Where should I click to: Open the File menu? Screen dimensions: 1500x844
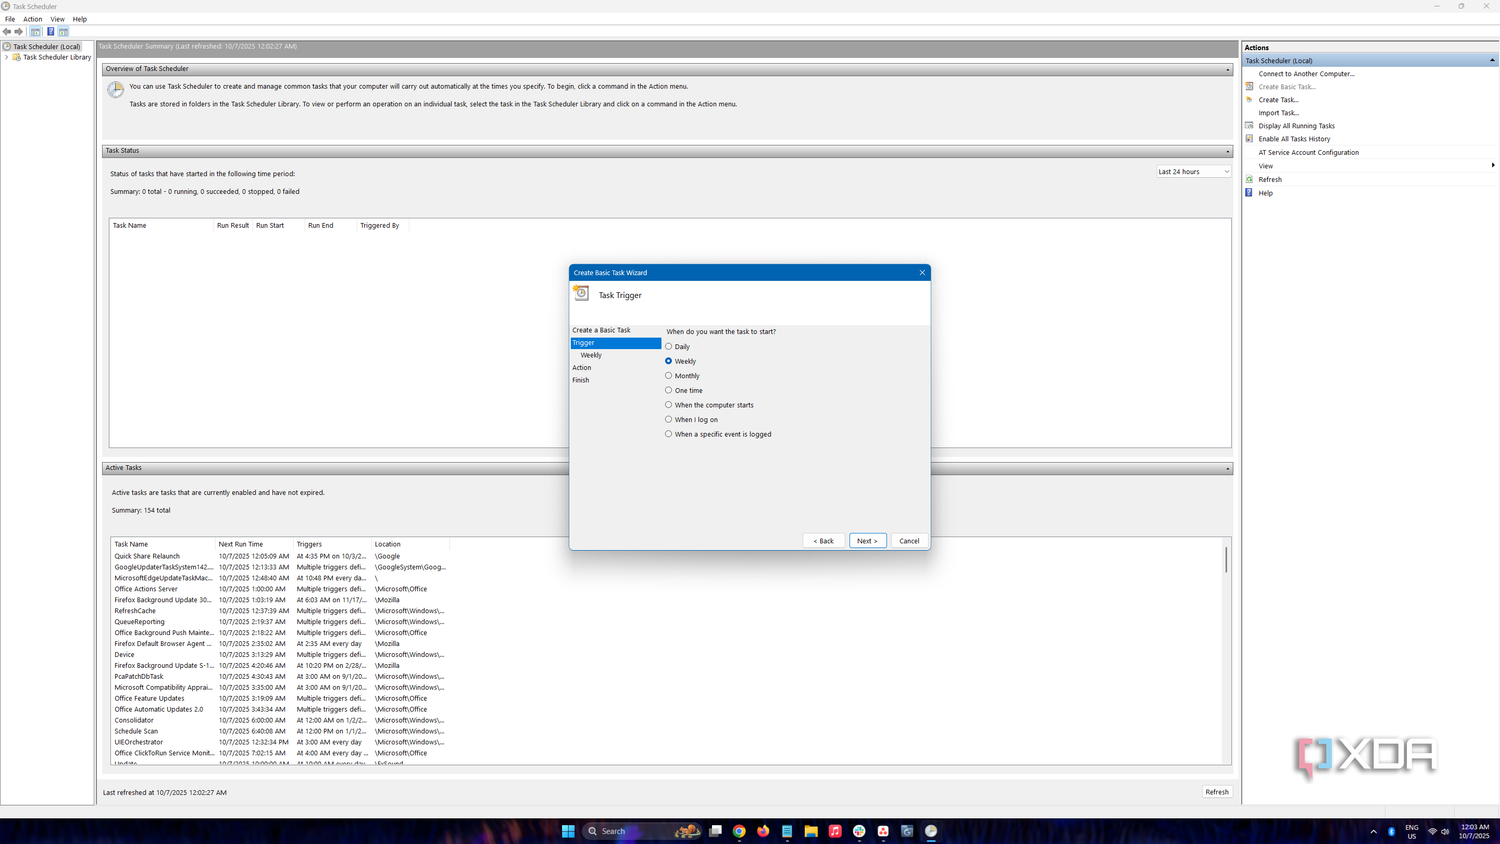[10, 19]
